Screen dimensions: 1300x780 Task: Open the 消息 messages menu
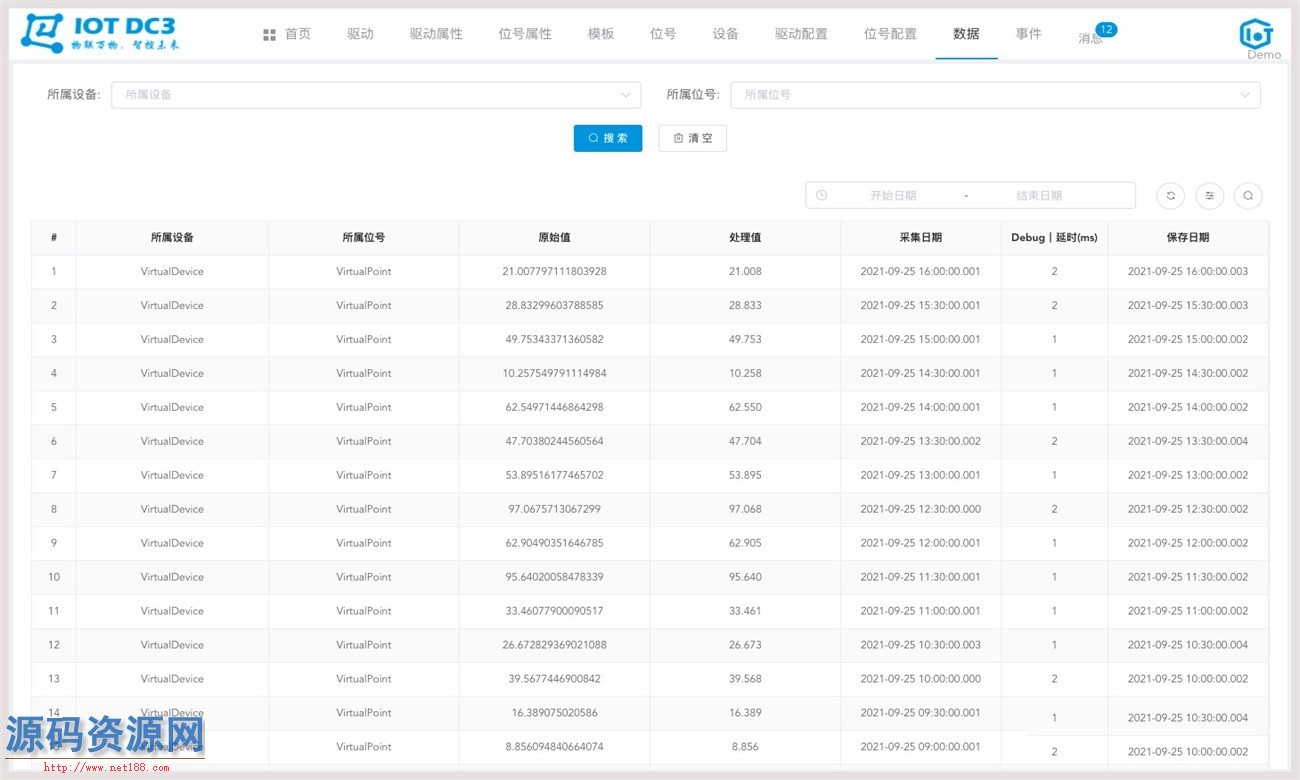[1090, 38]
